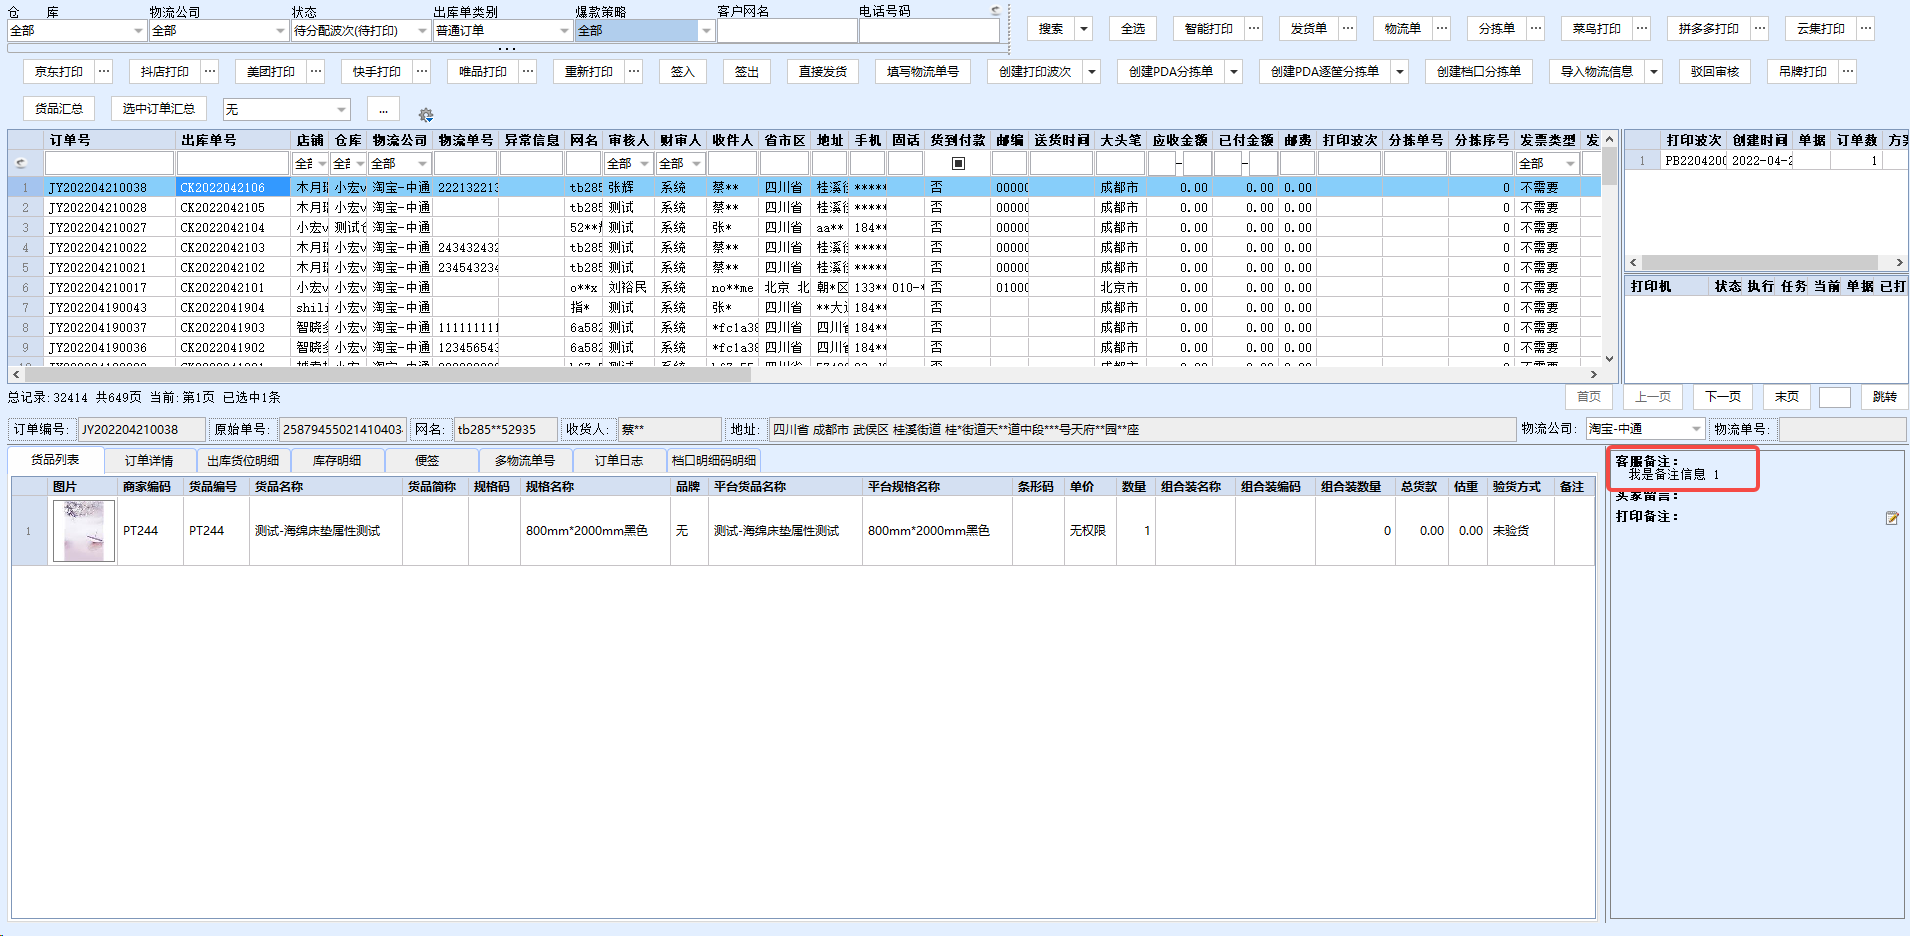Click the 直接发货 button
Image resolution: width=1910 pixels, height=936 pixels.
(x=823, y=72)
